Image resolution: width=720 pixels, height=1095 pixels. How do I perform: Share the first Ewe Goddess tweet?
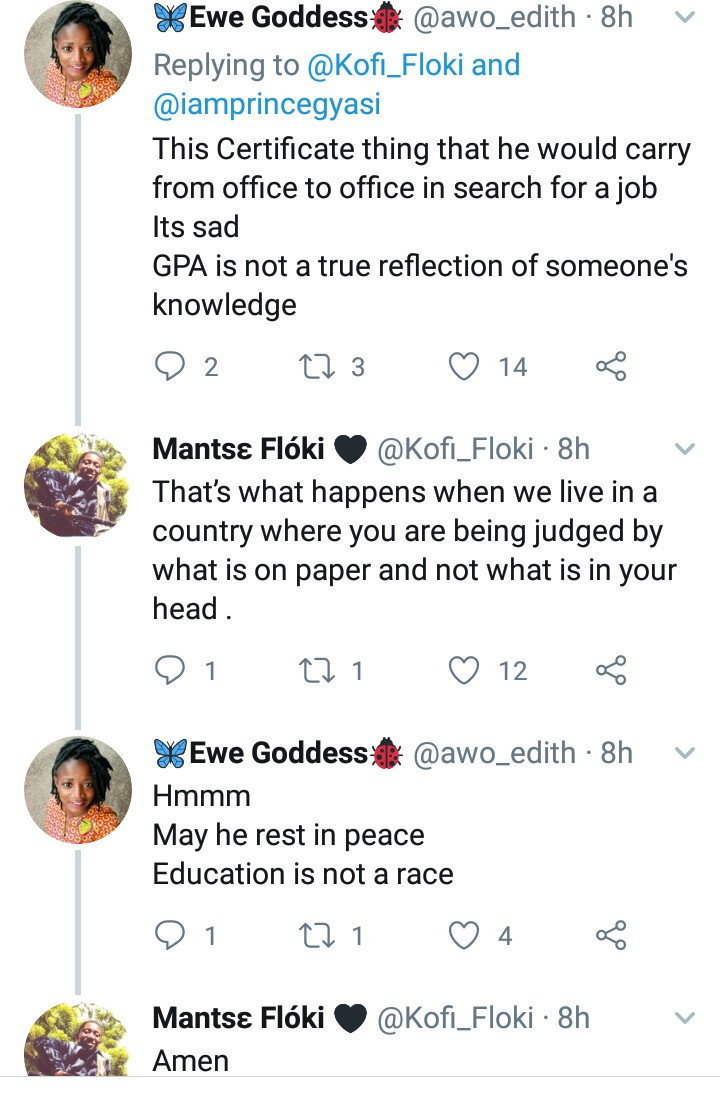(x=610, y=367)
